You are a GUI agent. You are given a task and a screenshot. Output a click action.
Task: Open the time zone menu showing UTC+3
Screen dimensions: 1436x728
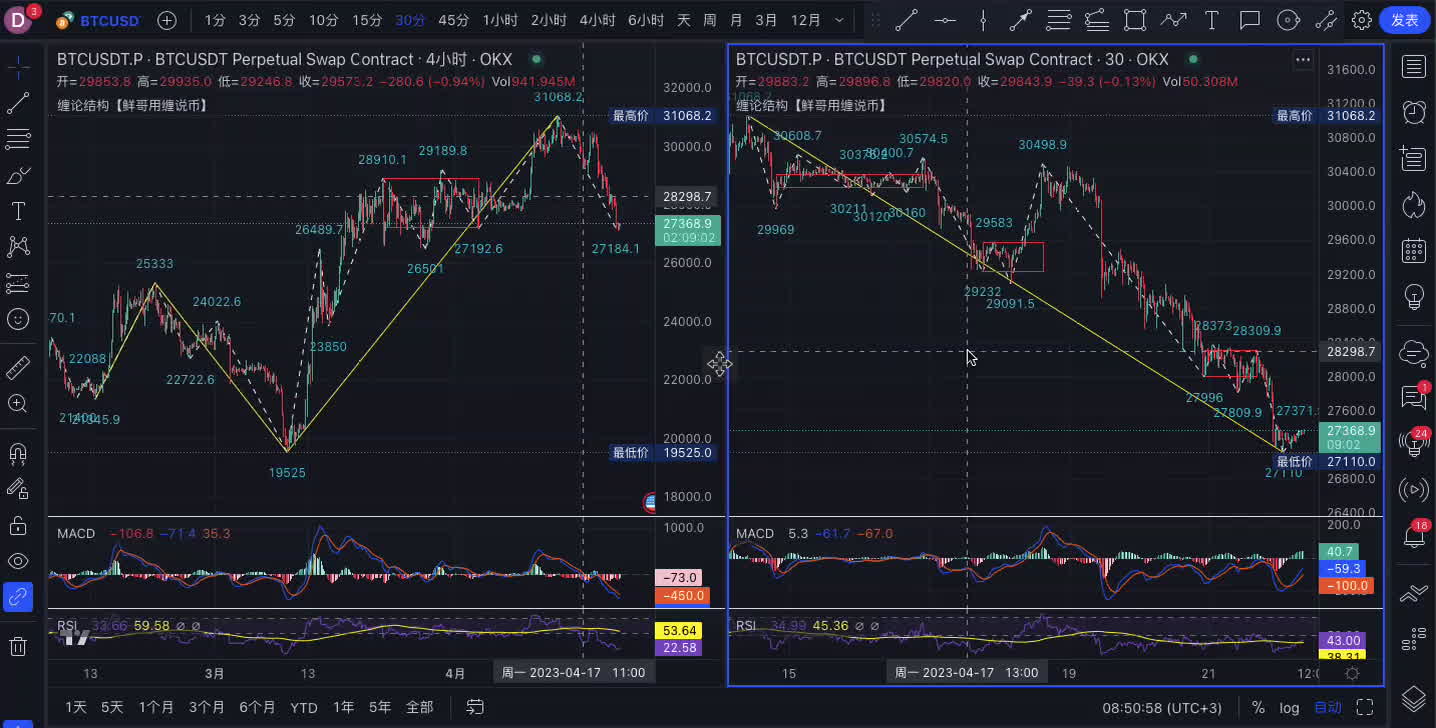(1162, 708)
